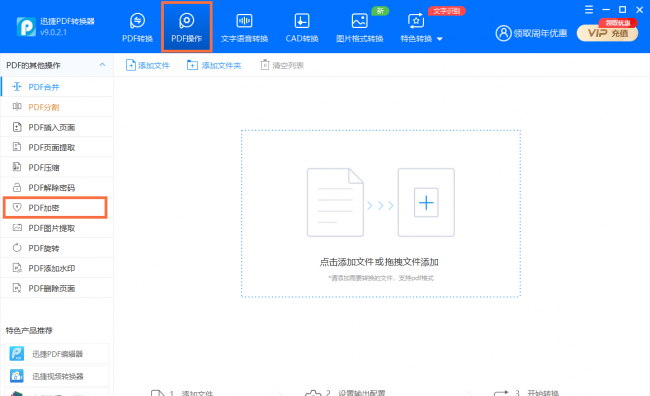Image resolution: width=650 pixels, height=396 pixels.
Task: Switch to the PDF操作 tab
Action: [x=187, y=27]
